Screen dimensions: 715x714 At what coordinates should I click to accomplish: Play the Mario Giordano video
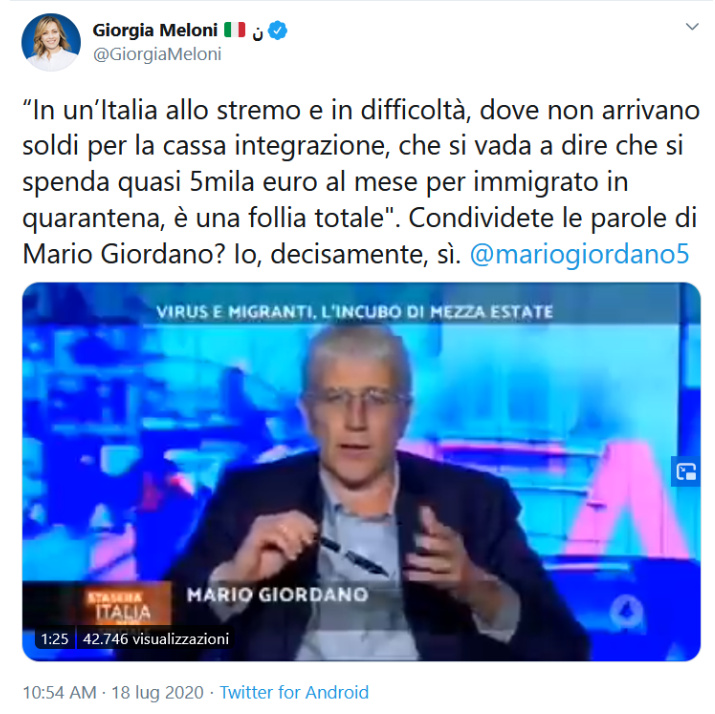coord(361,471)
